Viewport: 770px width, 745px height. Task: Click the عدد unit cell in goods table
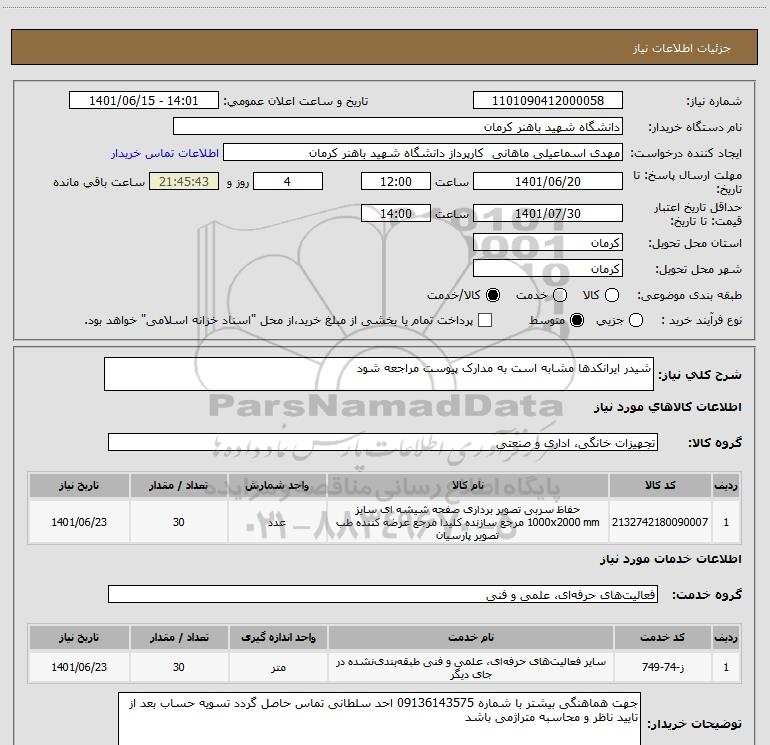tap(277, 522)
